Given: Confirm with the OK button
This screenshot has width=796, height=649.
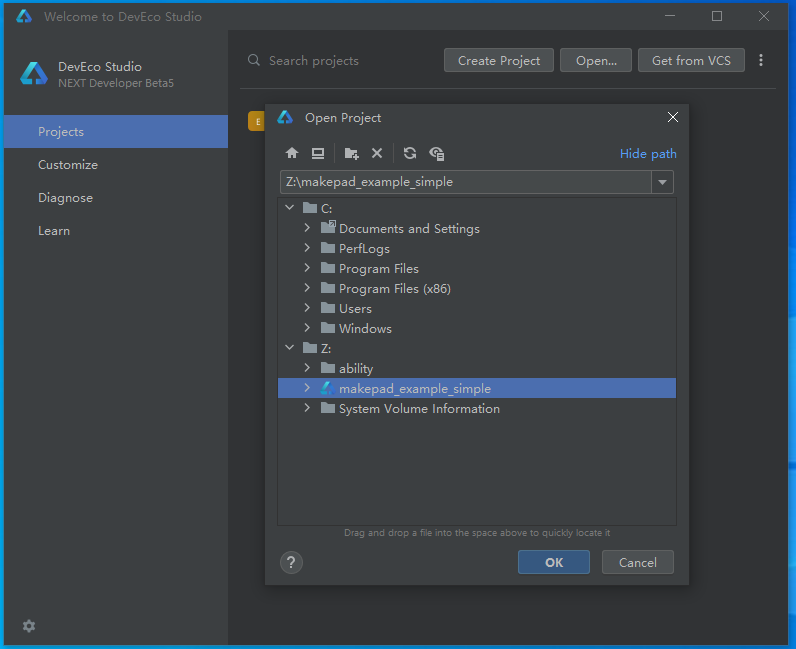Looking at the screenshot, I should pos(554,562).
